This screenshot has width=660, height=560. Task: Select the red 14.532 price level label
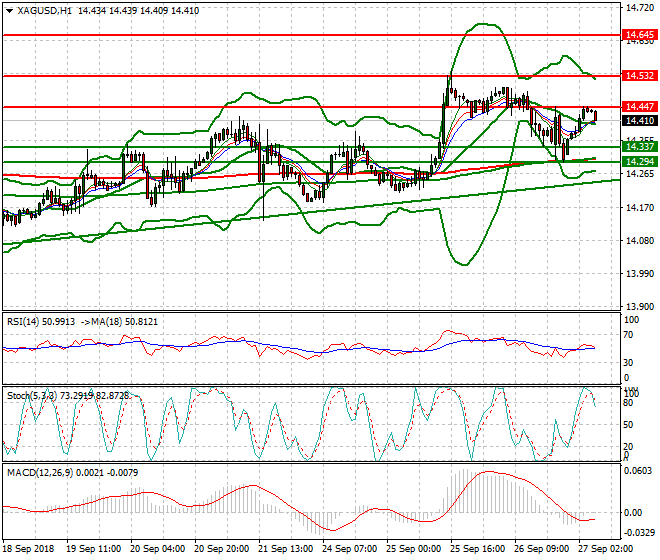[639, 76]
